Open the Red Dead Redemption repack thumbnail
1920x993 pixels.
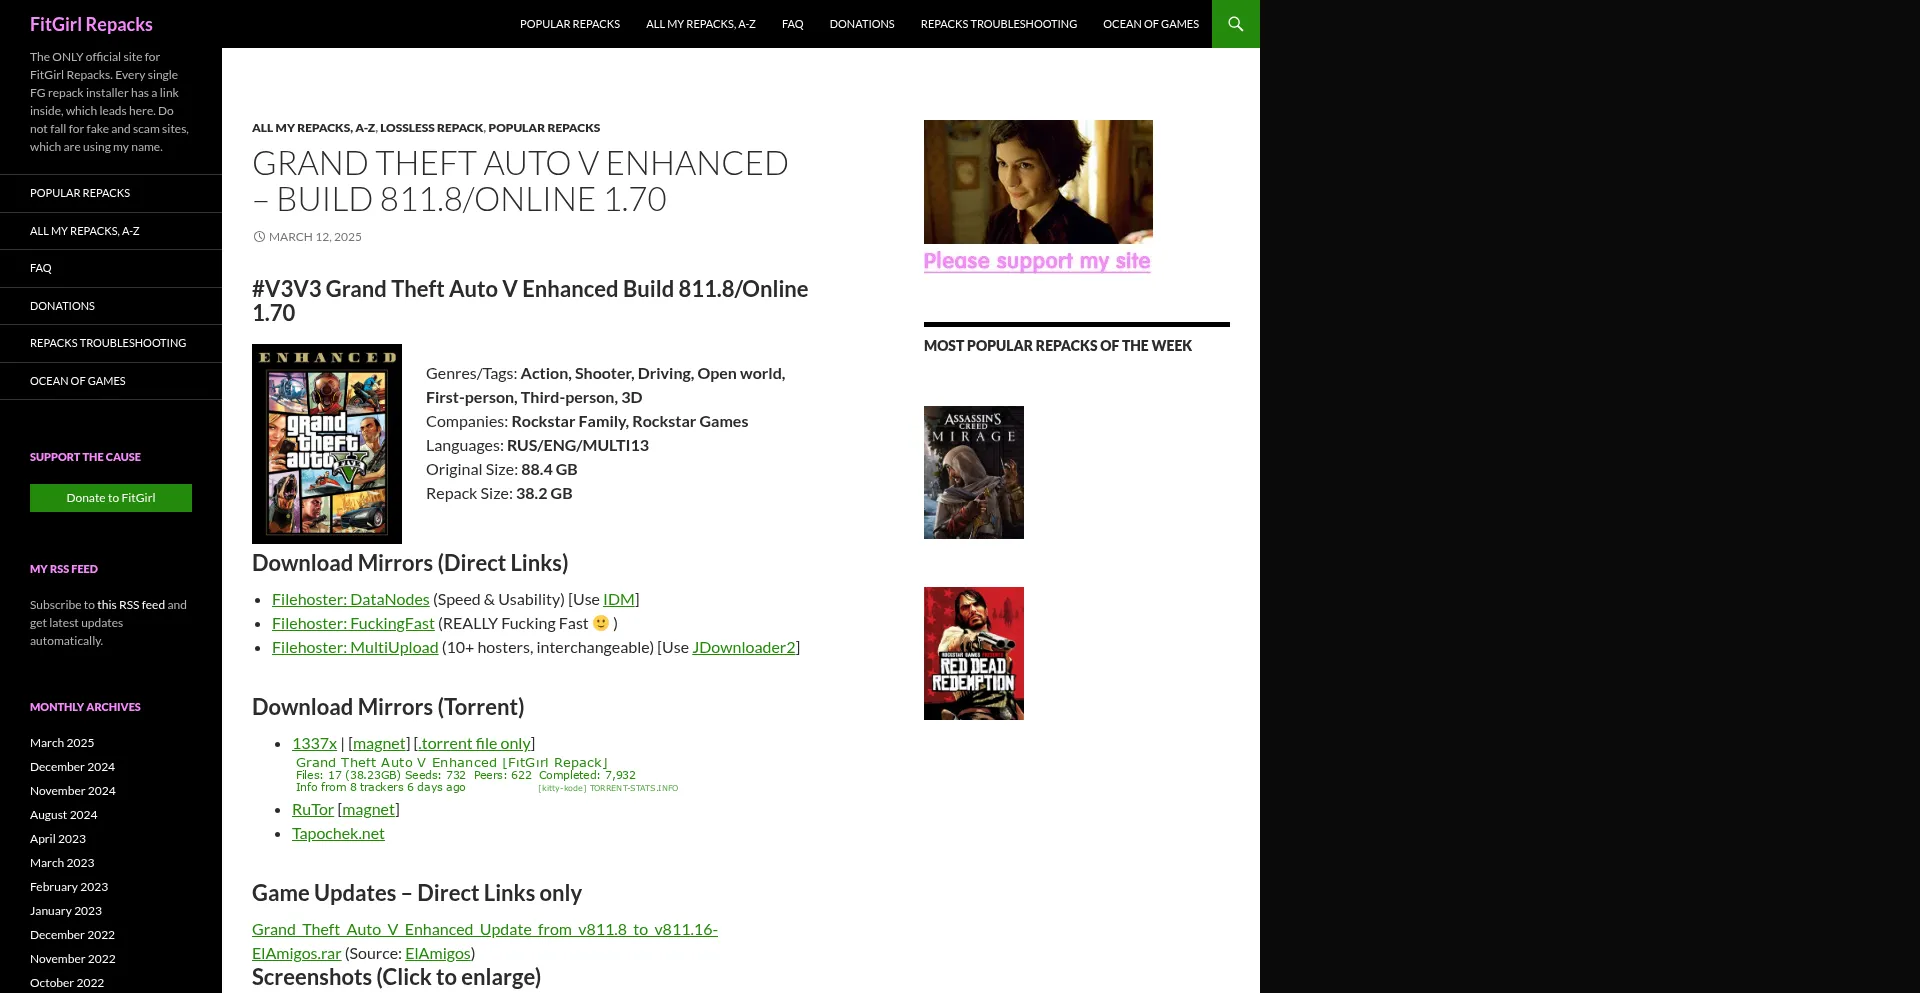click(973, 653)
